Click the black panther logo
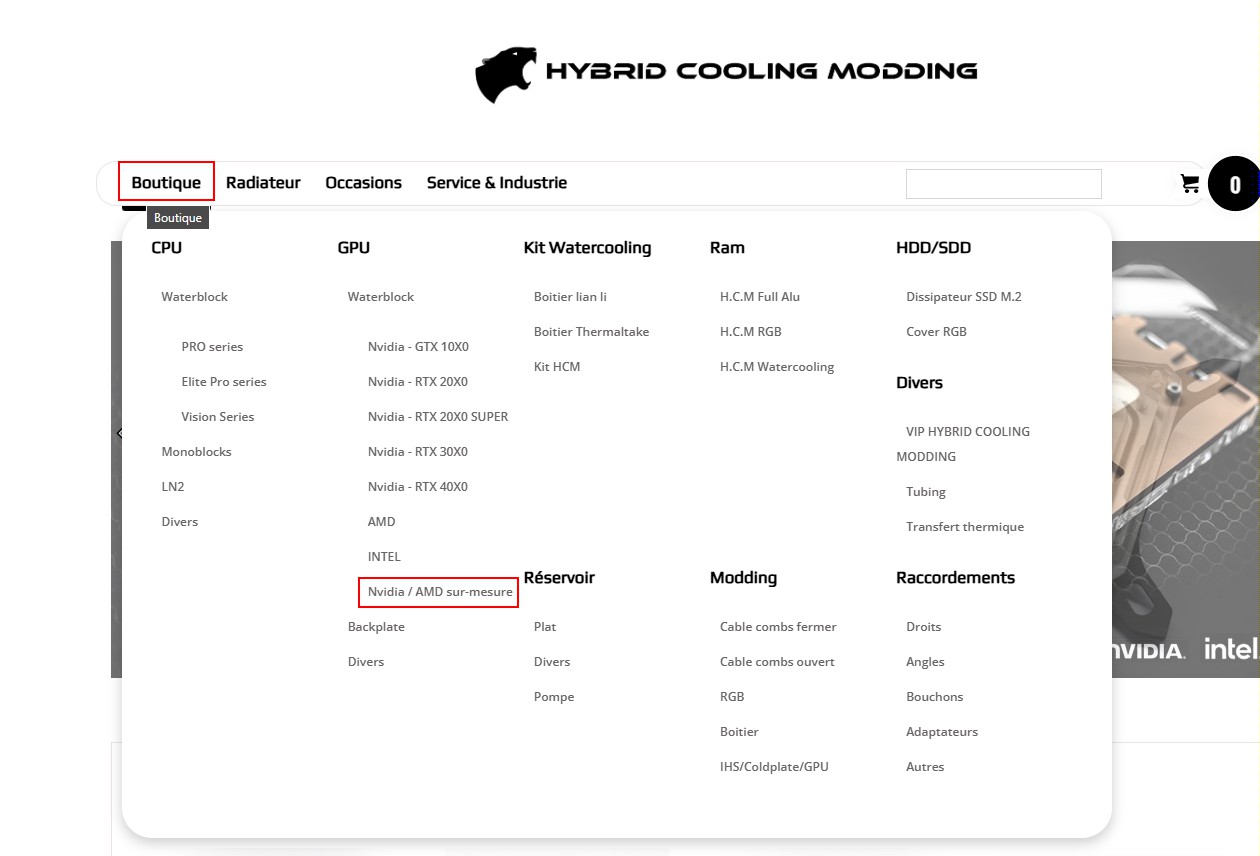 point(508,74)
